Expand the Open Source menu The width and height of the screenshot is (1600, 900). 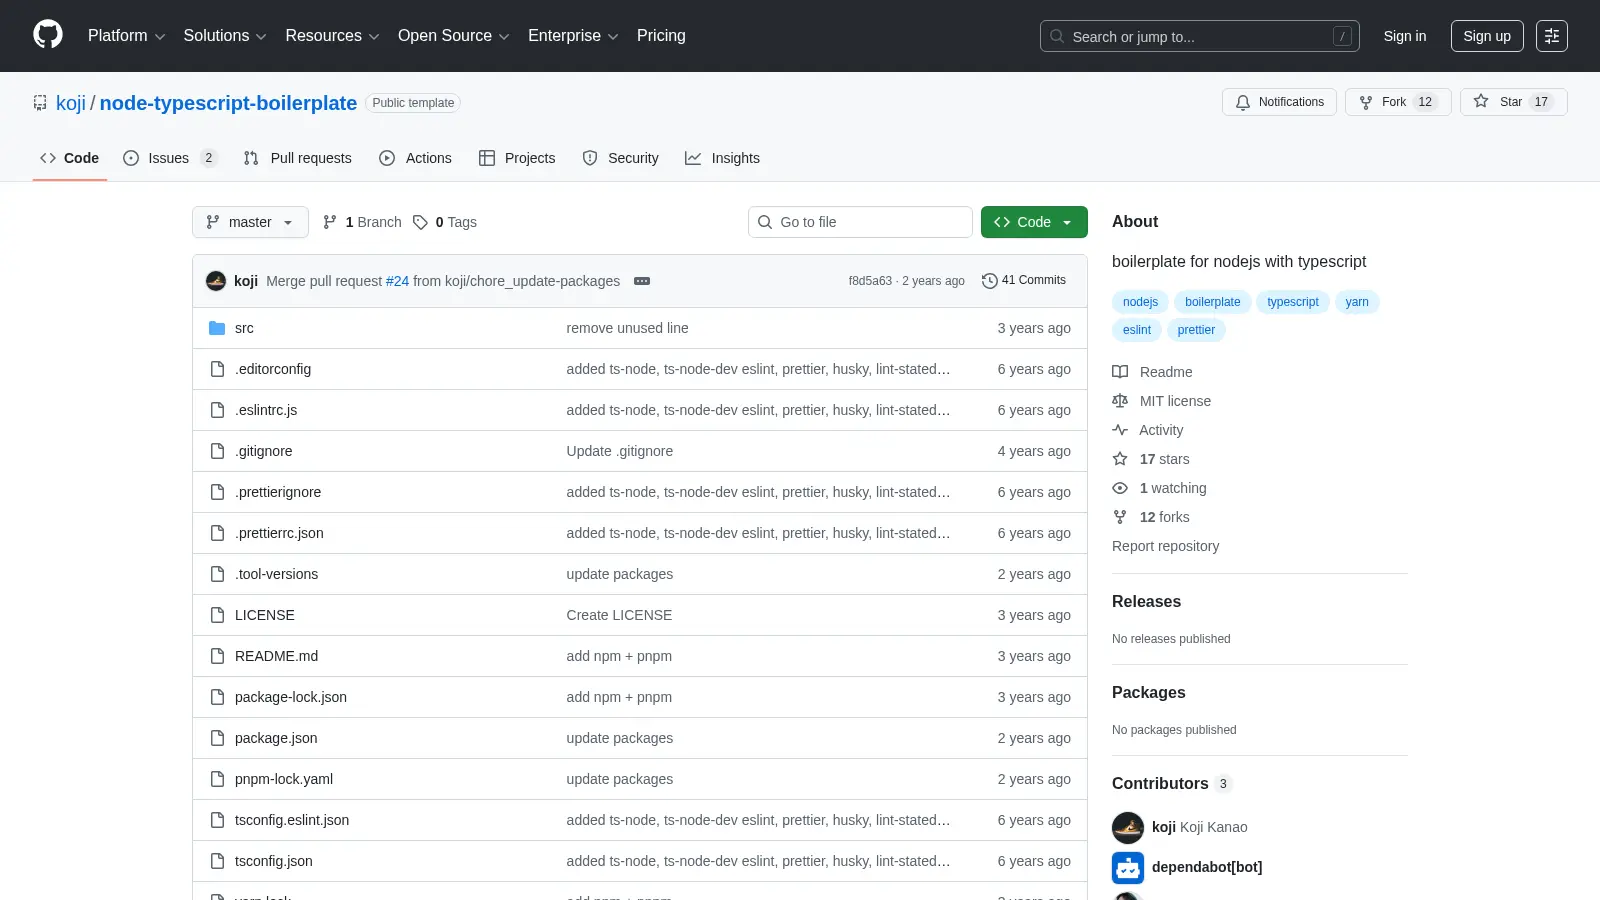pyautogui.click(x=453, y=36)
